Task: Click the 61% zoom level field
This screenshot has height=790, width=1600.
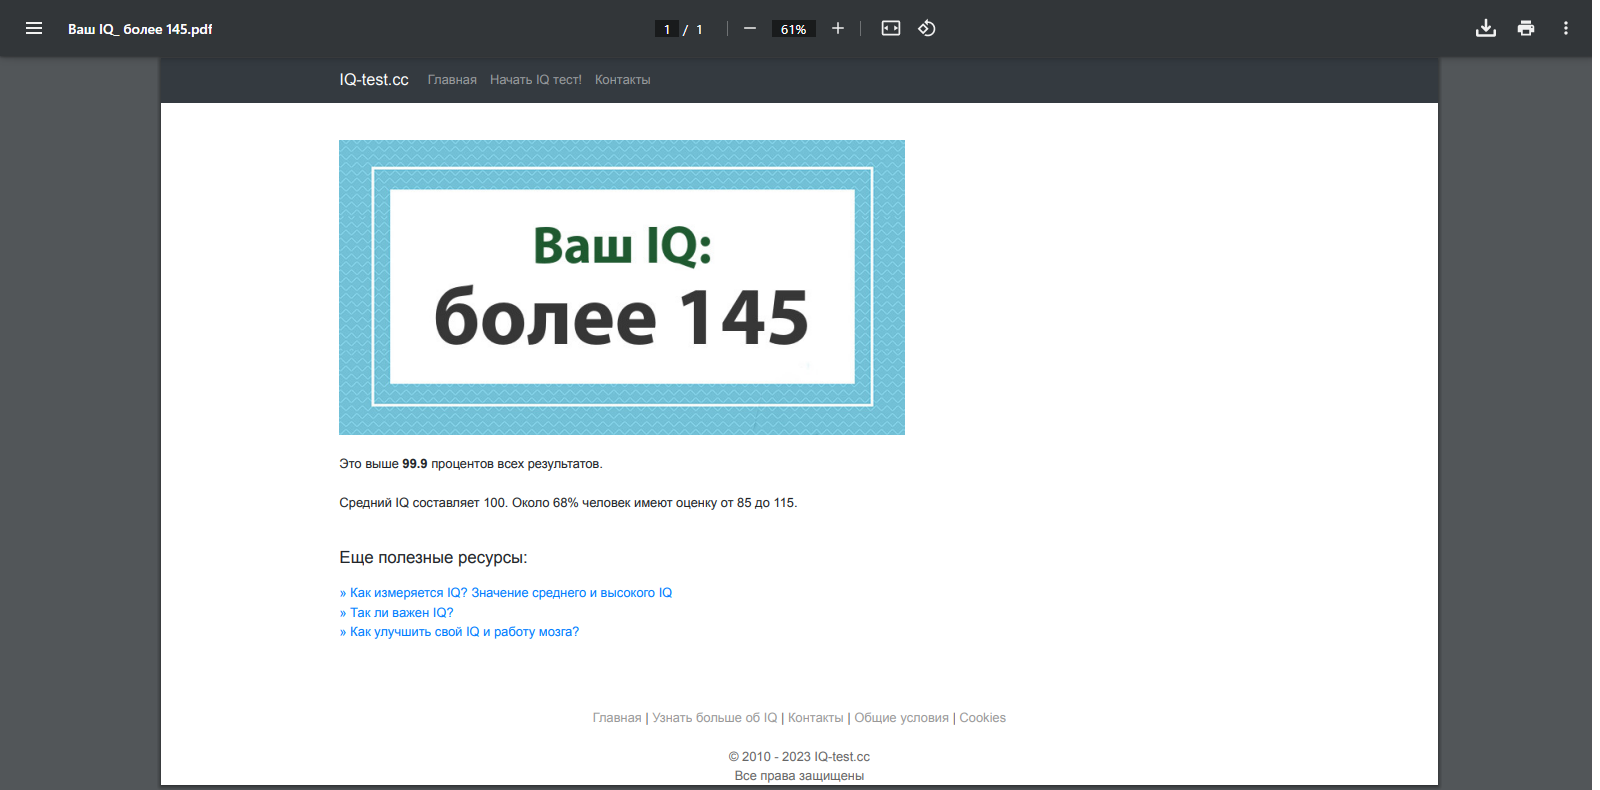Action: point(793,29)
